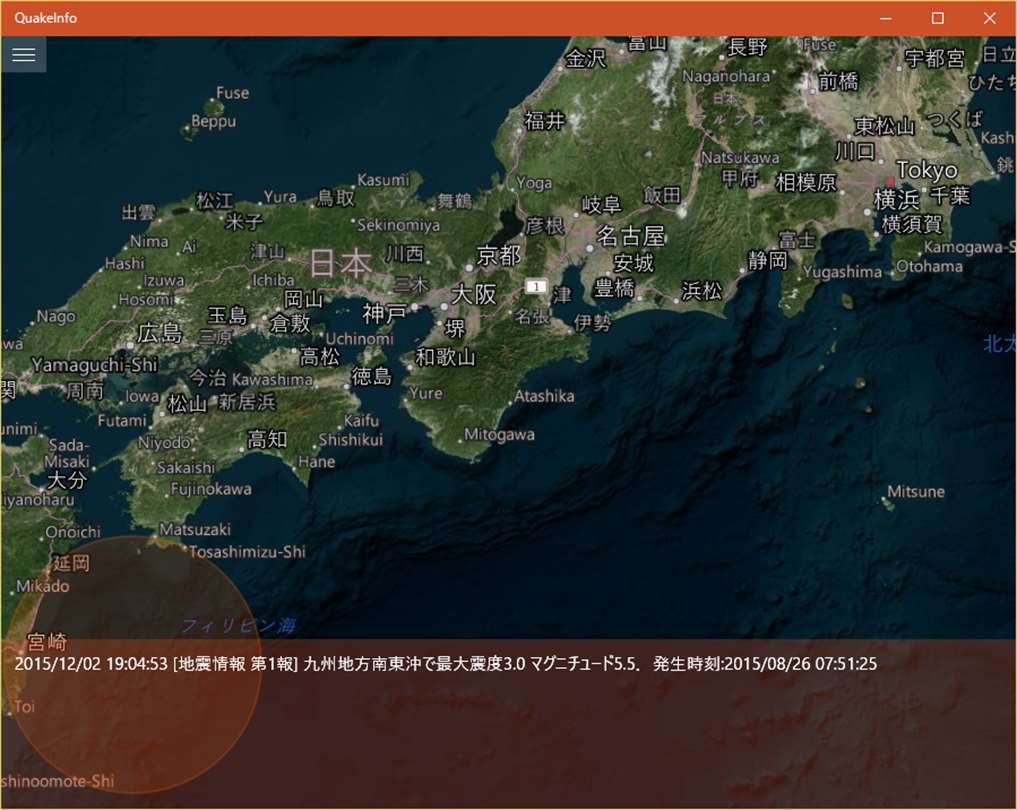Click the 名古屋 city label

pyautogui.click(x=631, y=235)
